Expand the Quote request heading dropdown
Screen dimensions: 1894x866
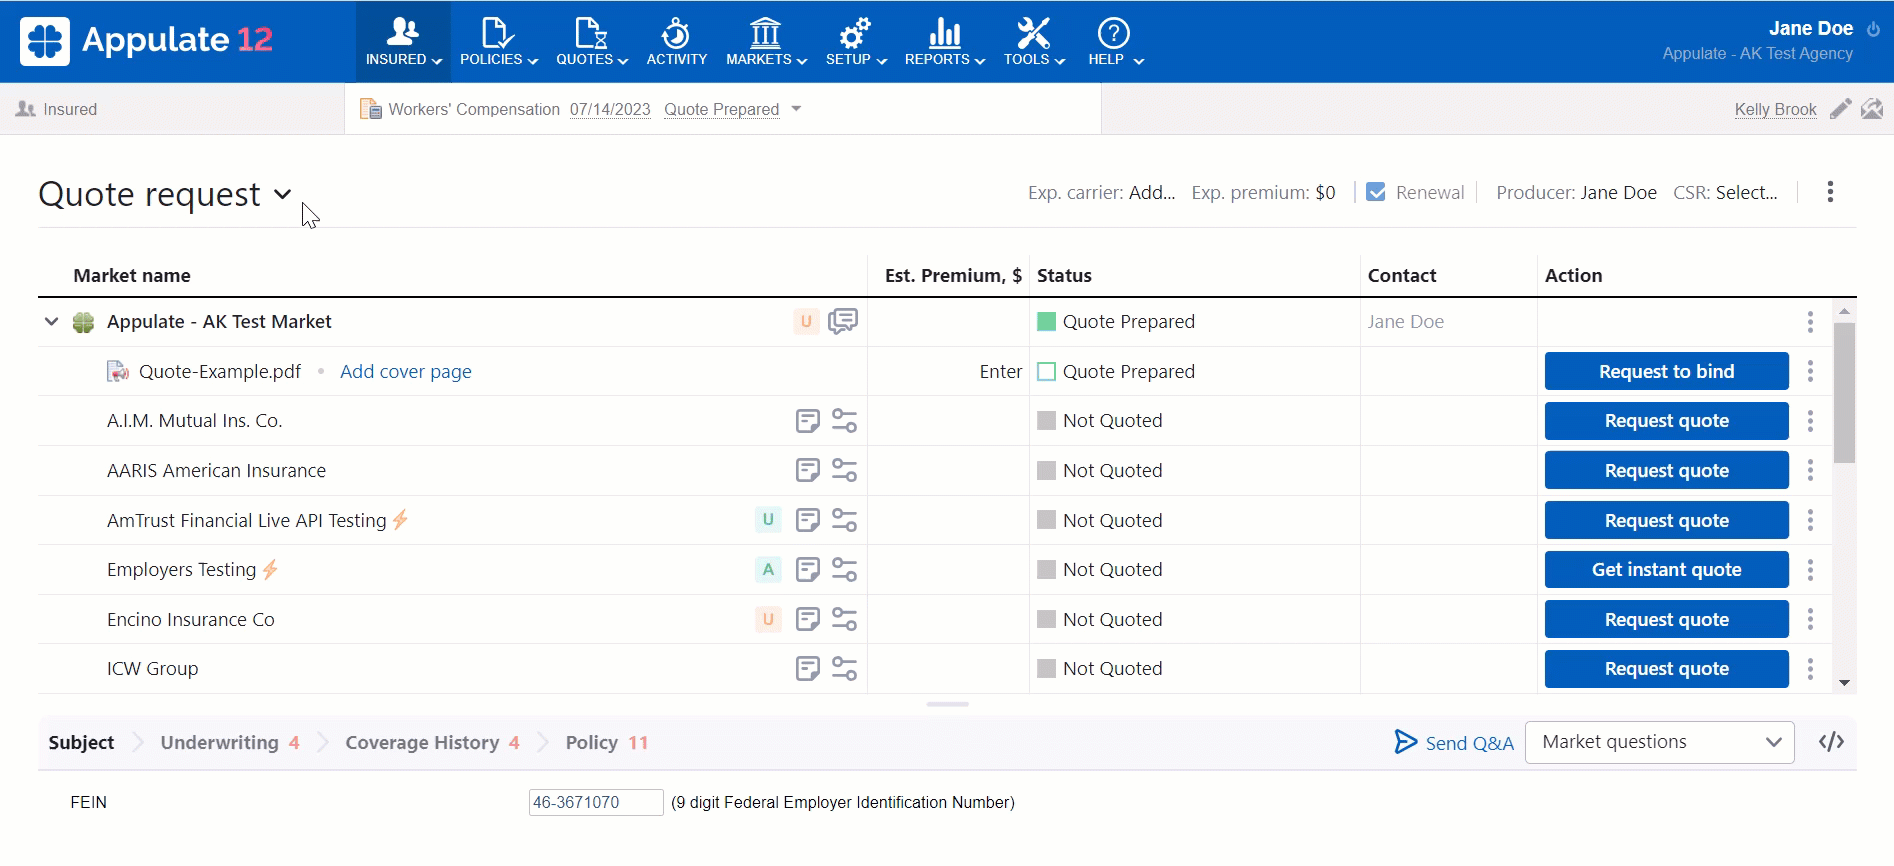point(283,194)
